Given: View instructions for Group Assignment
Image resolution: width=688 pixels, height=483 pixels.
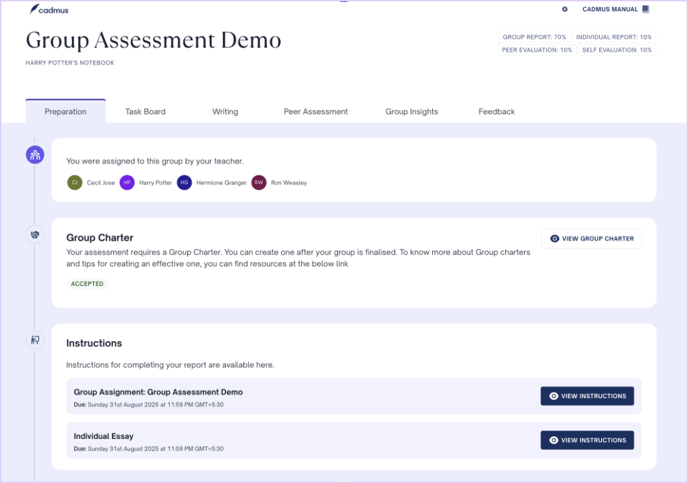Looking at the screenshot, I should coord(587,396).
